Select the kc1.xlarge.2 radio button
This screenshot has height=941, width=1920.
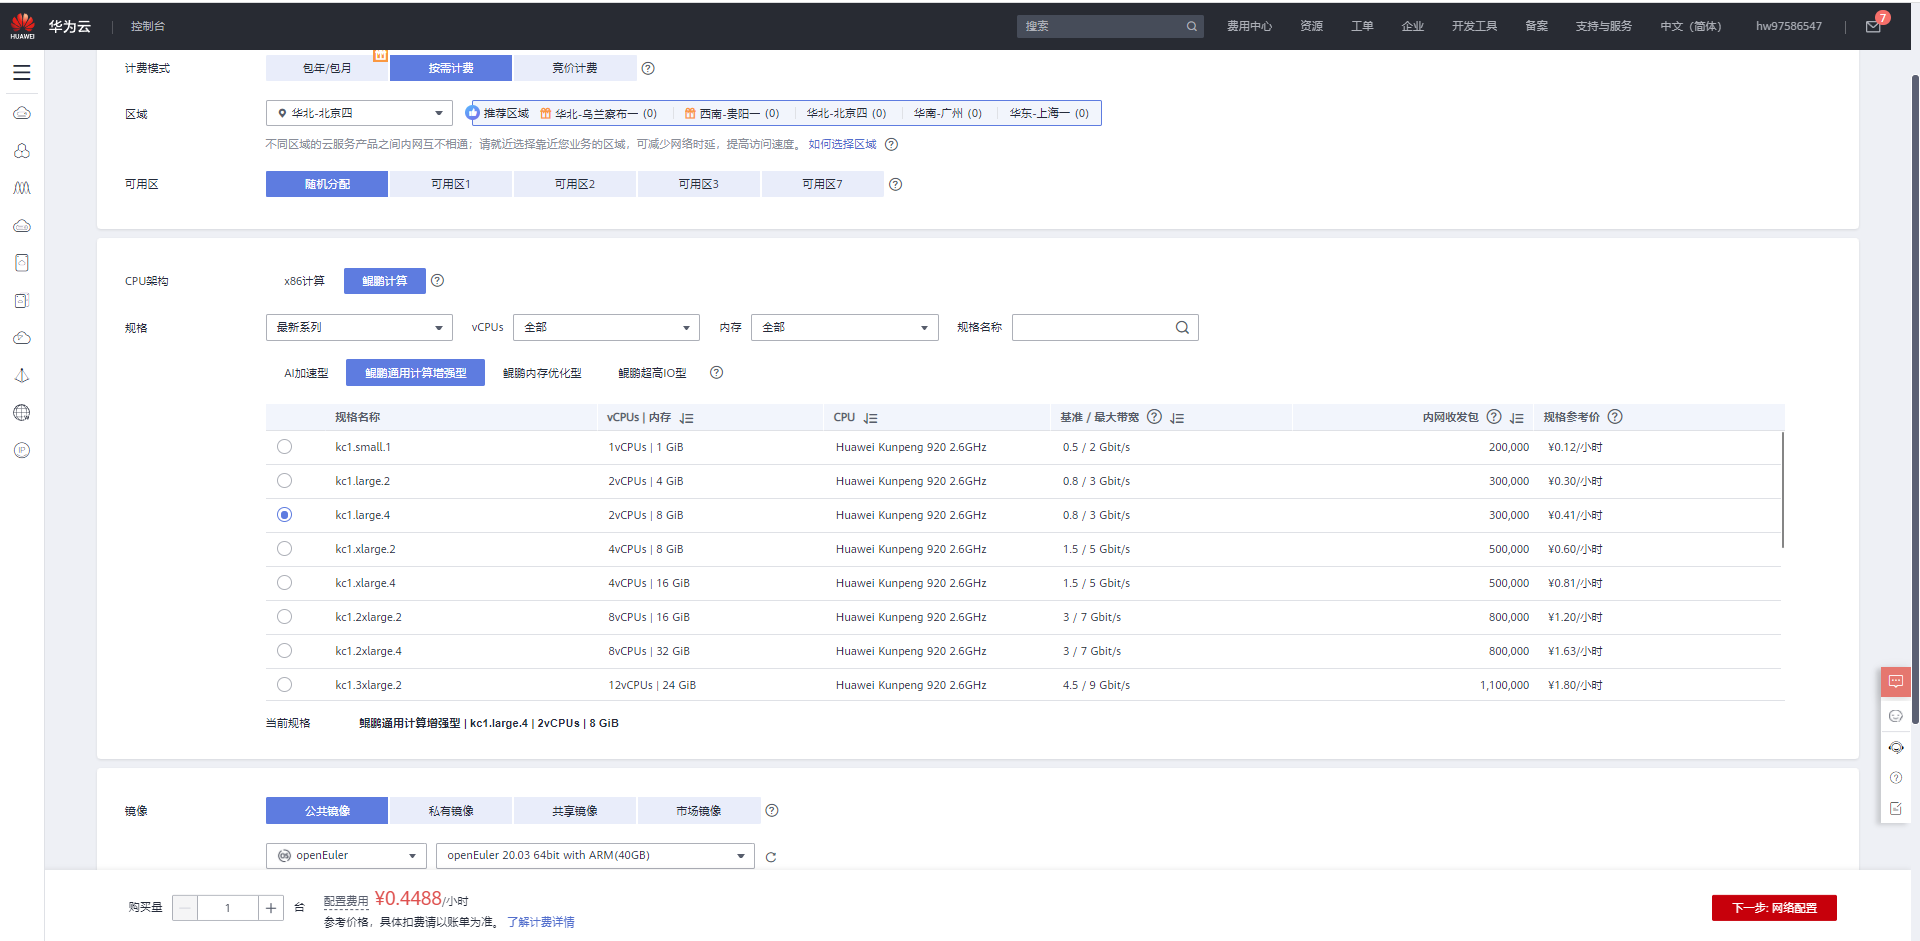(285, 549)
